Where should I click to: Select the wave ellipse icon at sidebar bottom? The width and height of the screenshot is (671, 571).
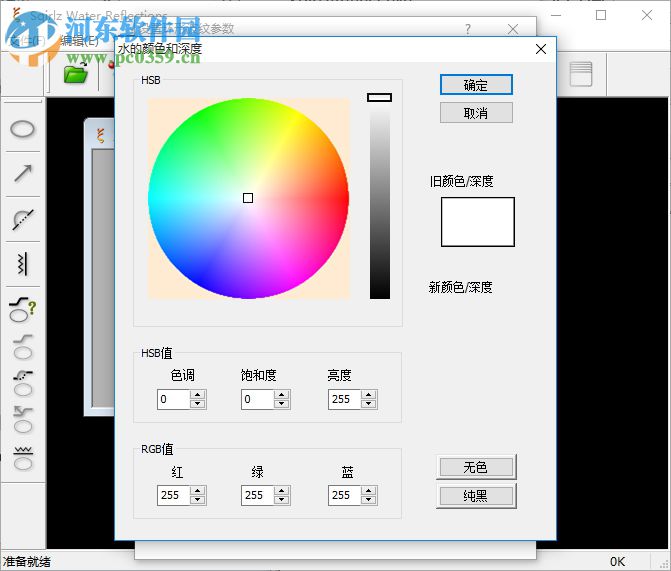tap(23, 458)
